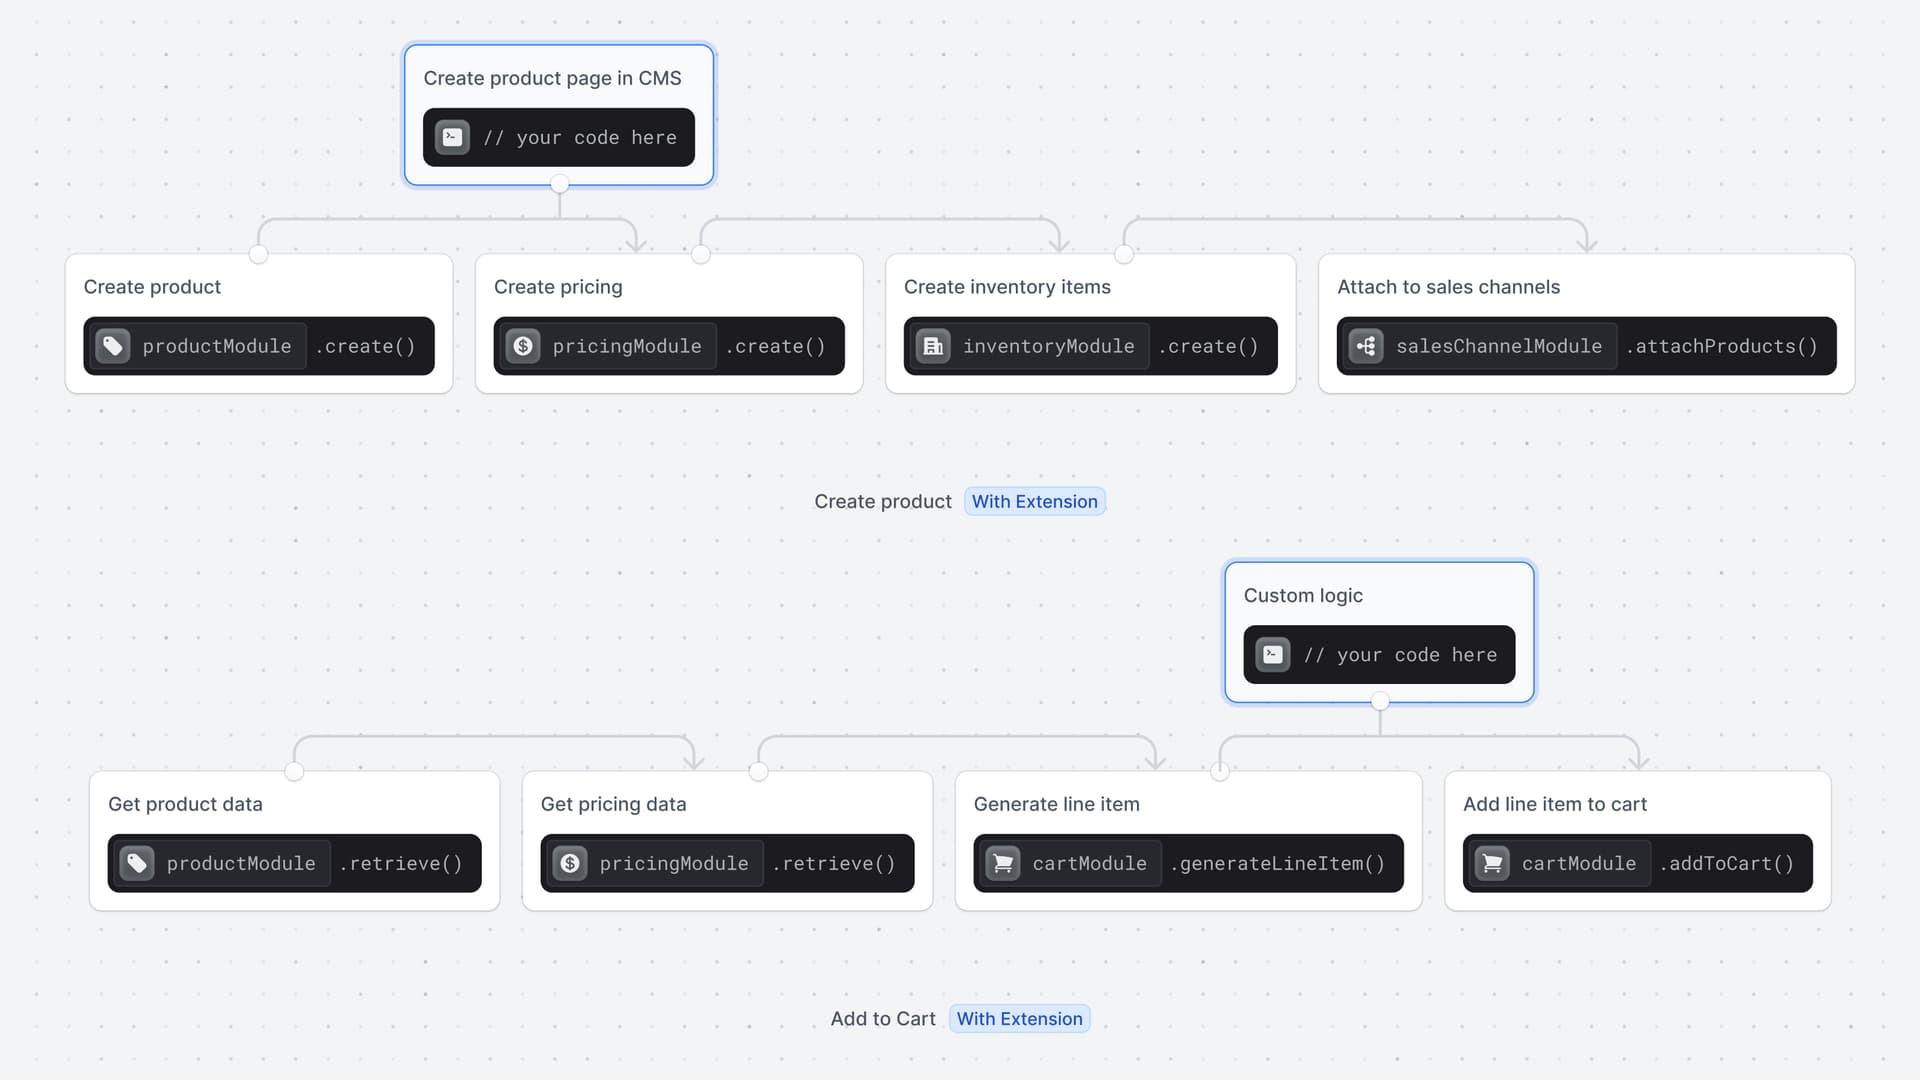Select the Get pricing data step title
1920x1080 pixels.
(x=613, y=804)
